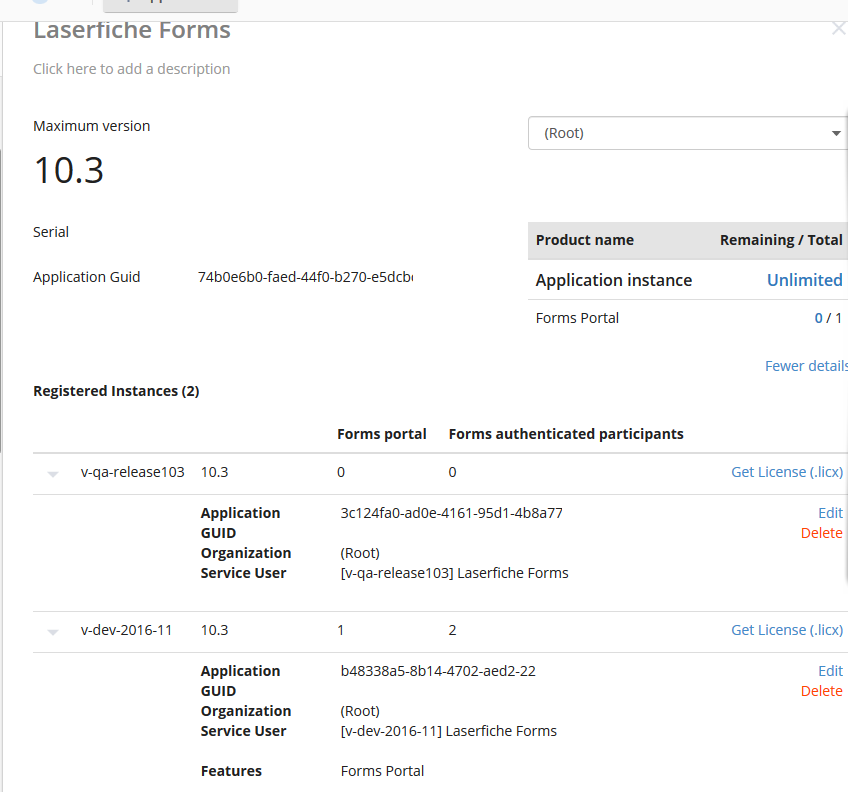Click the 0 remaining Forms Portal count
This screenshot has width=848, height=792.
click(818, 318)
